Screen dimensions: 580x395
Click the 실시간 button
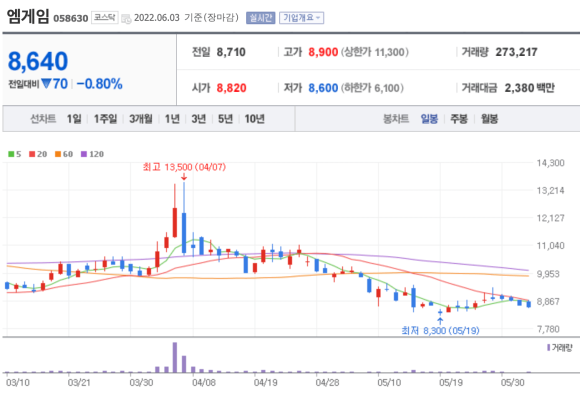(x=260, y=18)
